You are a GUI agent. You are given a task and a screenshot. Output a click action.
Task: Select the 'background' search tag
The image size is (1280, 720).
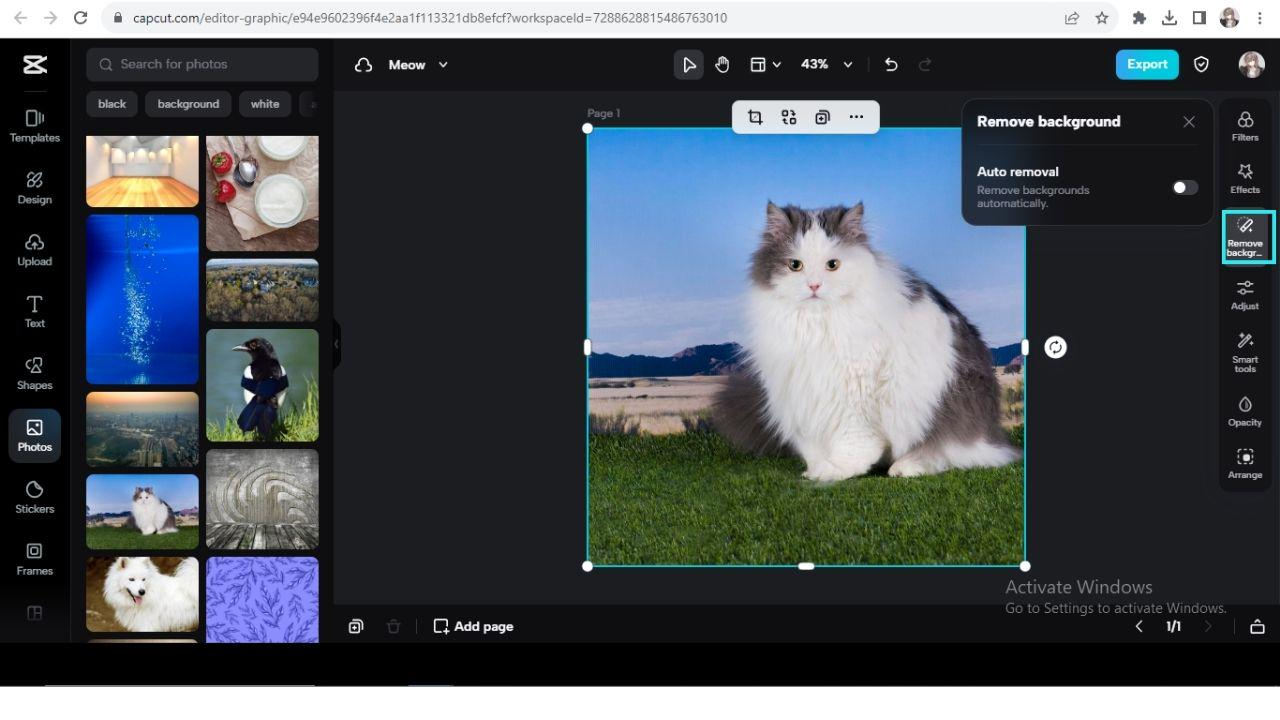click(188, 104)
